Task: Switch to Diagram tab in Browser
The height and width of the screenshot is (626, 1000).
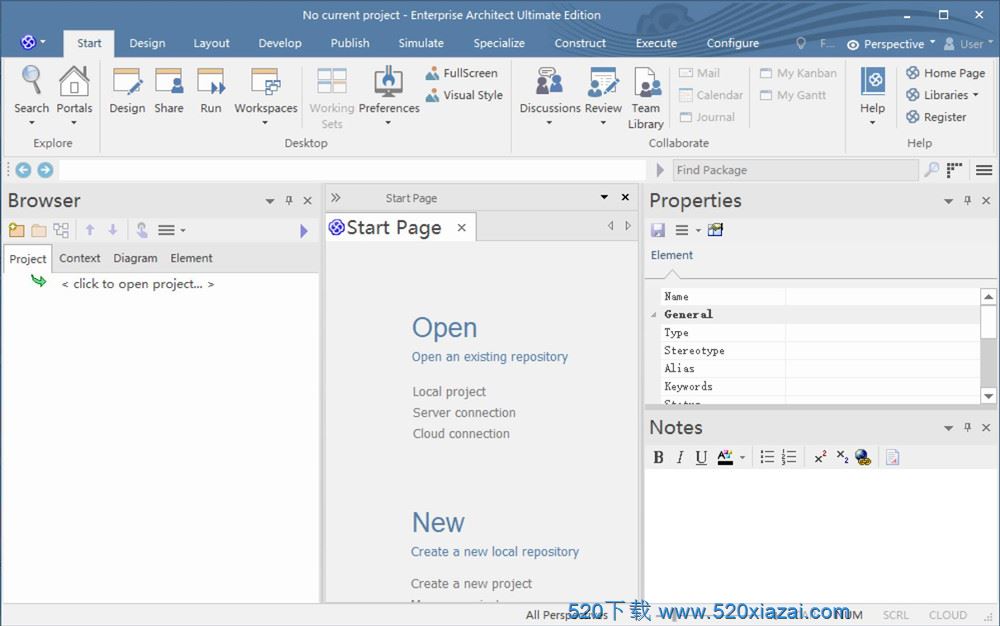Action: pyautogui.click(x=135, y=258)
